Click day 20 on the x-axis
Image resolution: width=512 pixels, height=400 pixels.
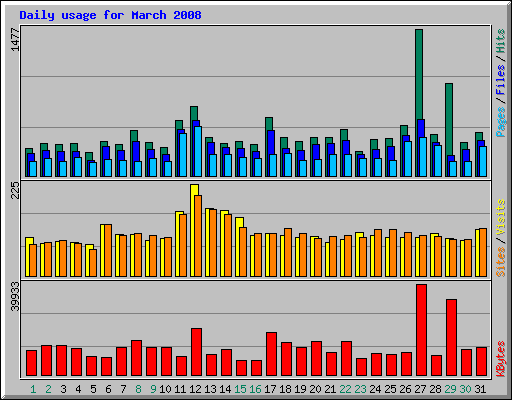pyautogui.click(x=315, y=389)
